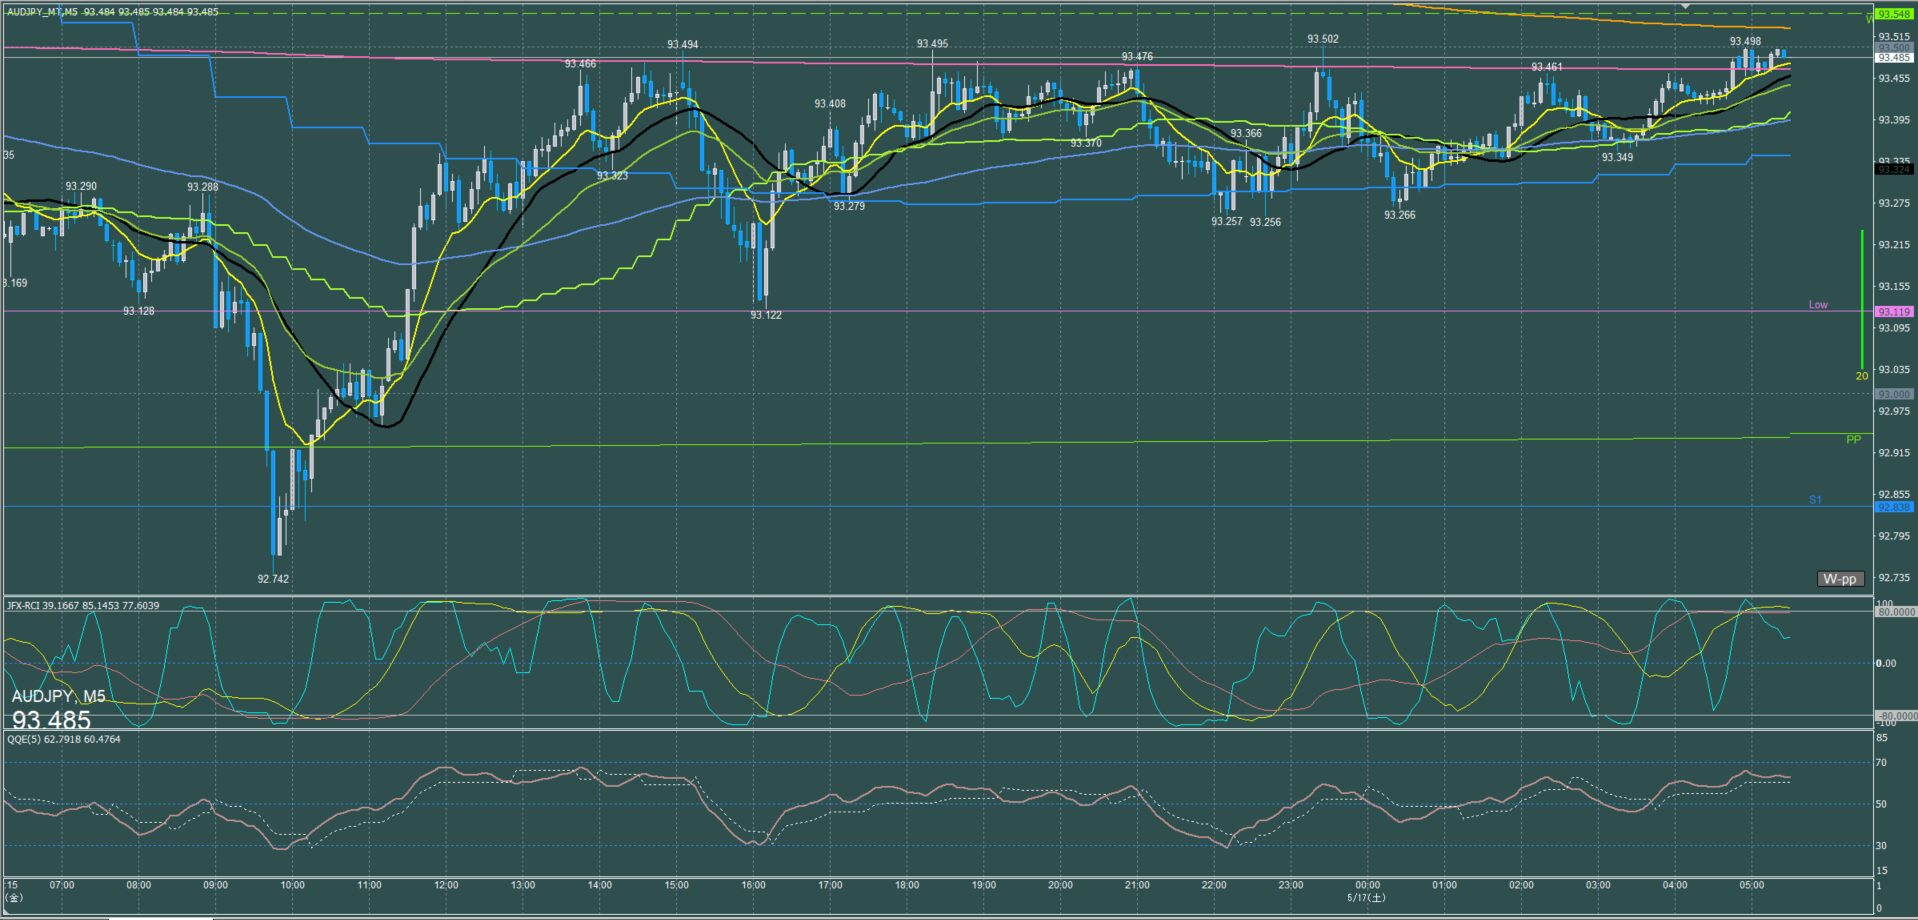Click the S1 support line label
Image resolution: width=1918 pixels, height=920 pixels.
1815,500
